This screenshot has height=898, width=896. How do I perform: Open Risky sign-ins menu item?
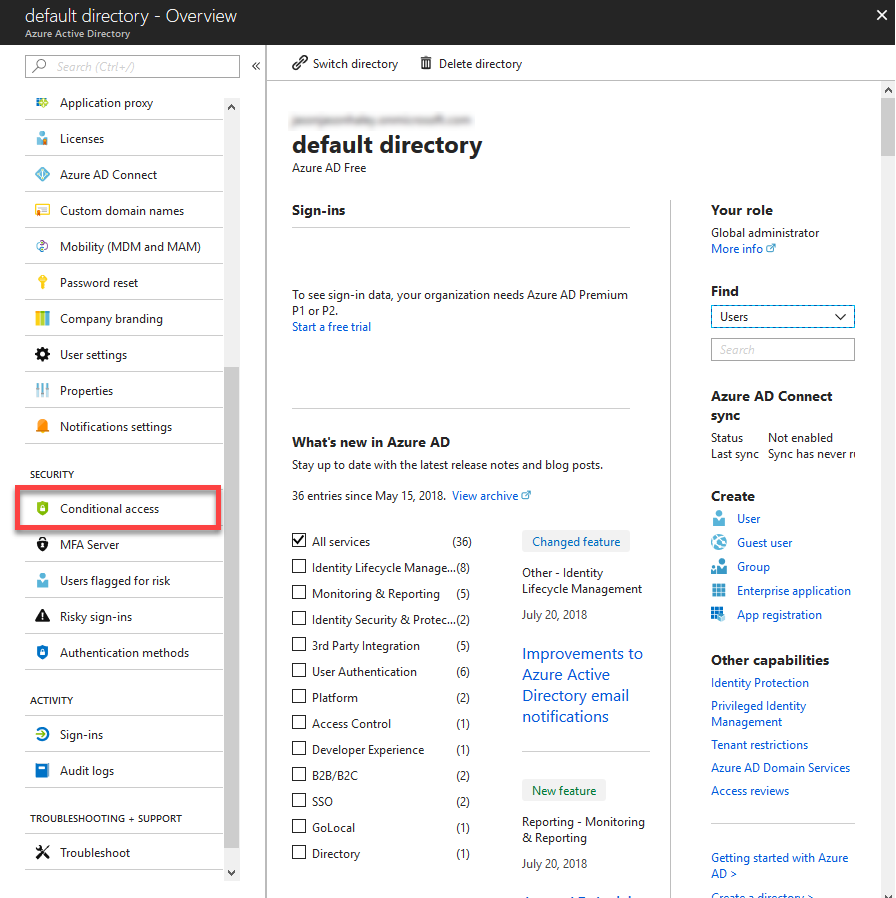(124, 616)
